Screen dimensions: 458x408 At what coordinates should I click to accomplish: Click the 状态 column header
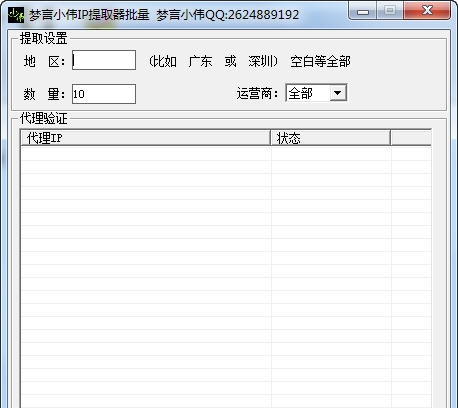tap(330, 137)
